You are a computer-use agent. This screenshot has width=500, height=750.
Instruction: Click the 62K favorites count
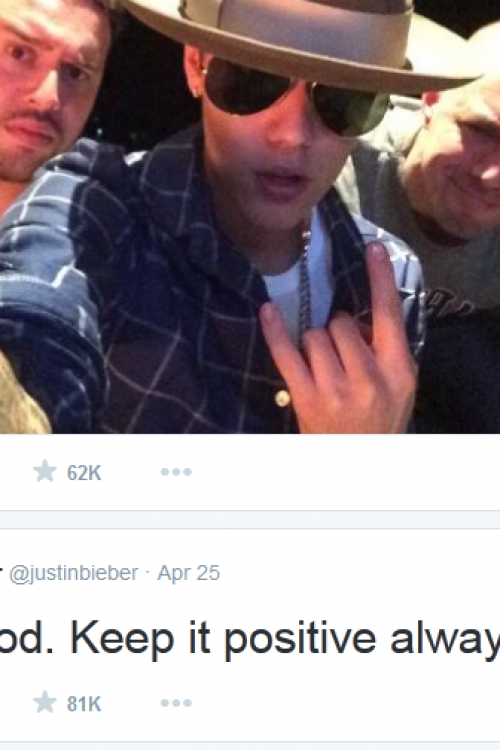click(x=84, y=473)
